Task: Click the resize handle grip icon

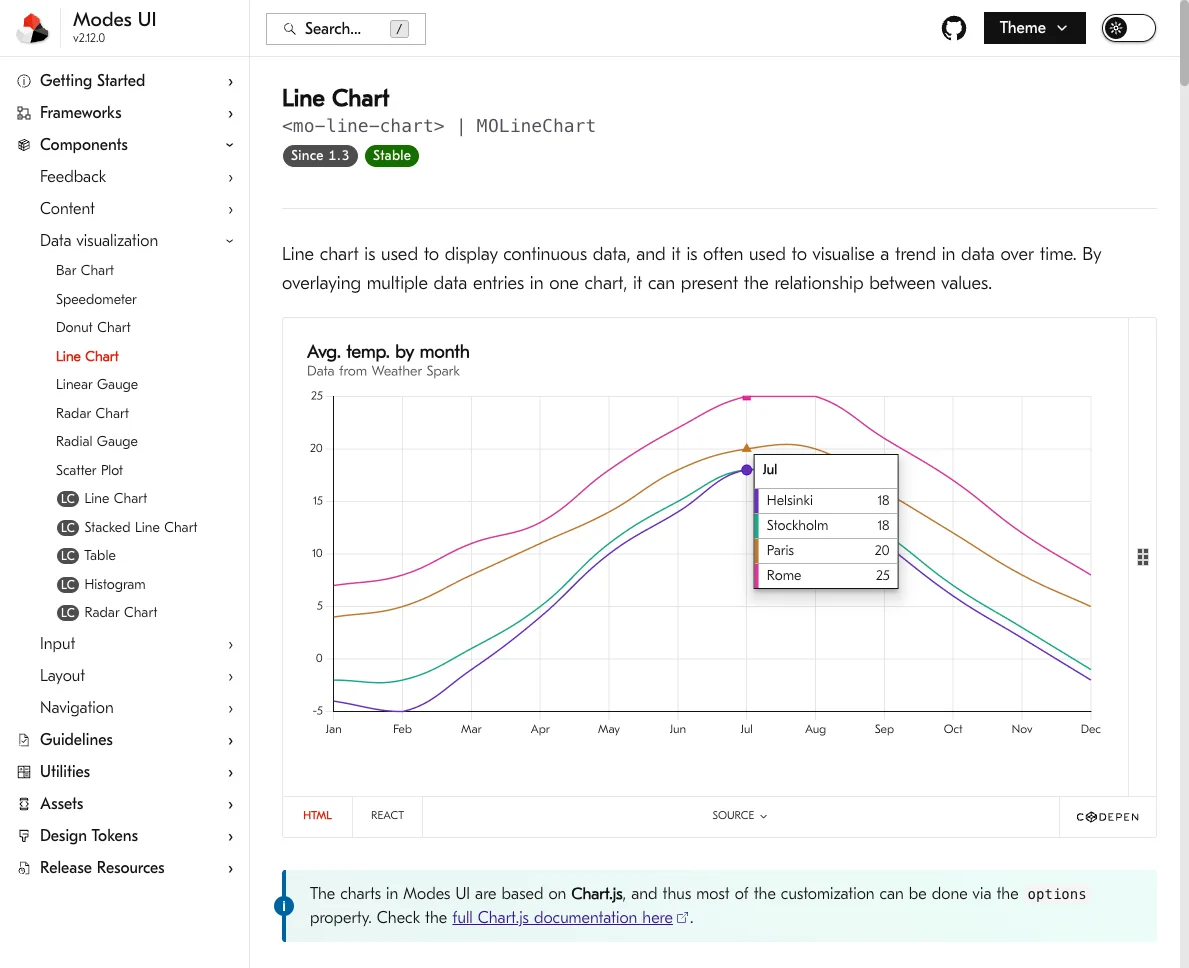Action: click(x=1143, y=557)
